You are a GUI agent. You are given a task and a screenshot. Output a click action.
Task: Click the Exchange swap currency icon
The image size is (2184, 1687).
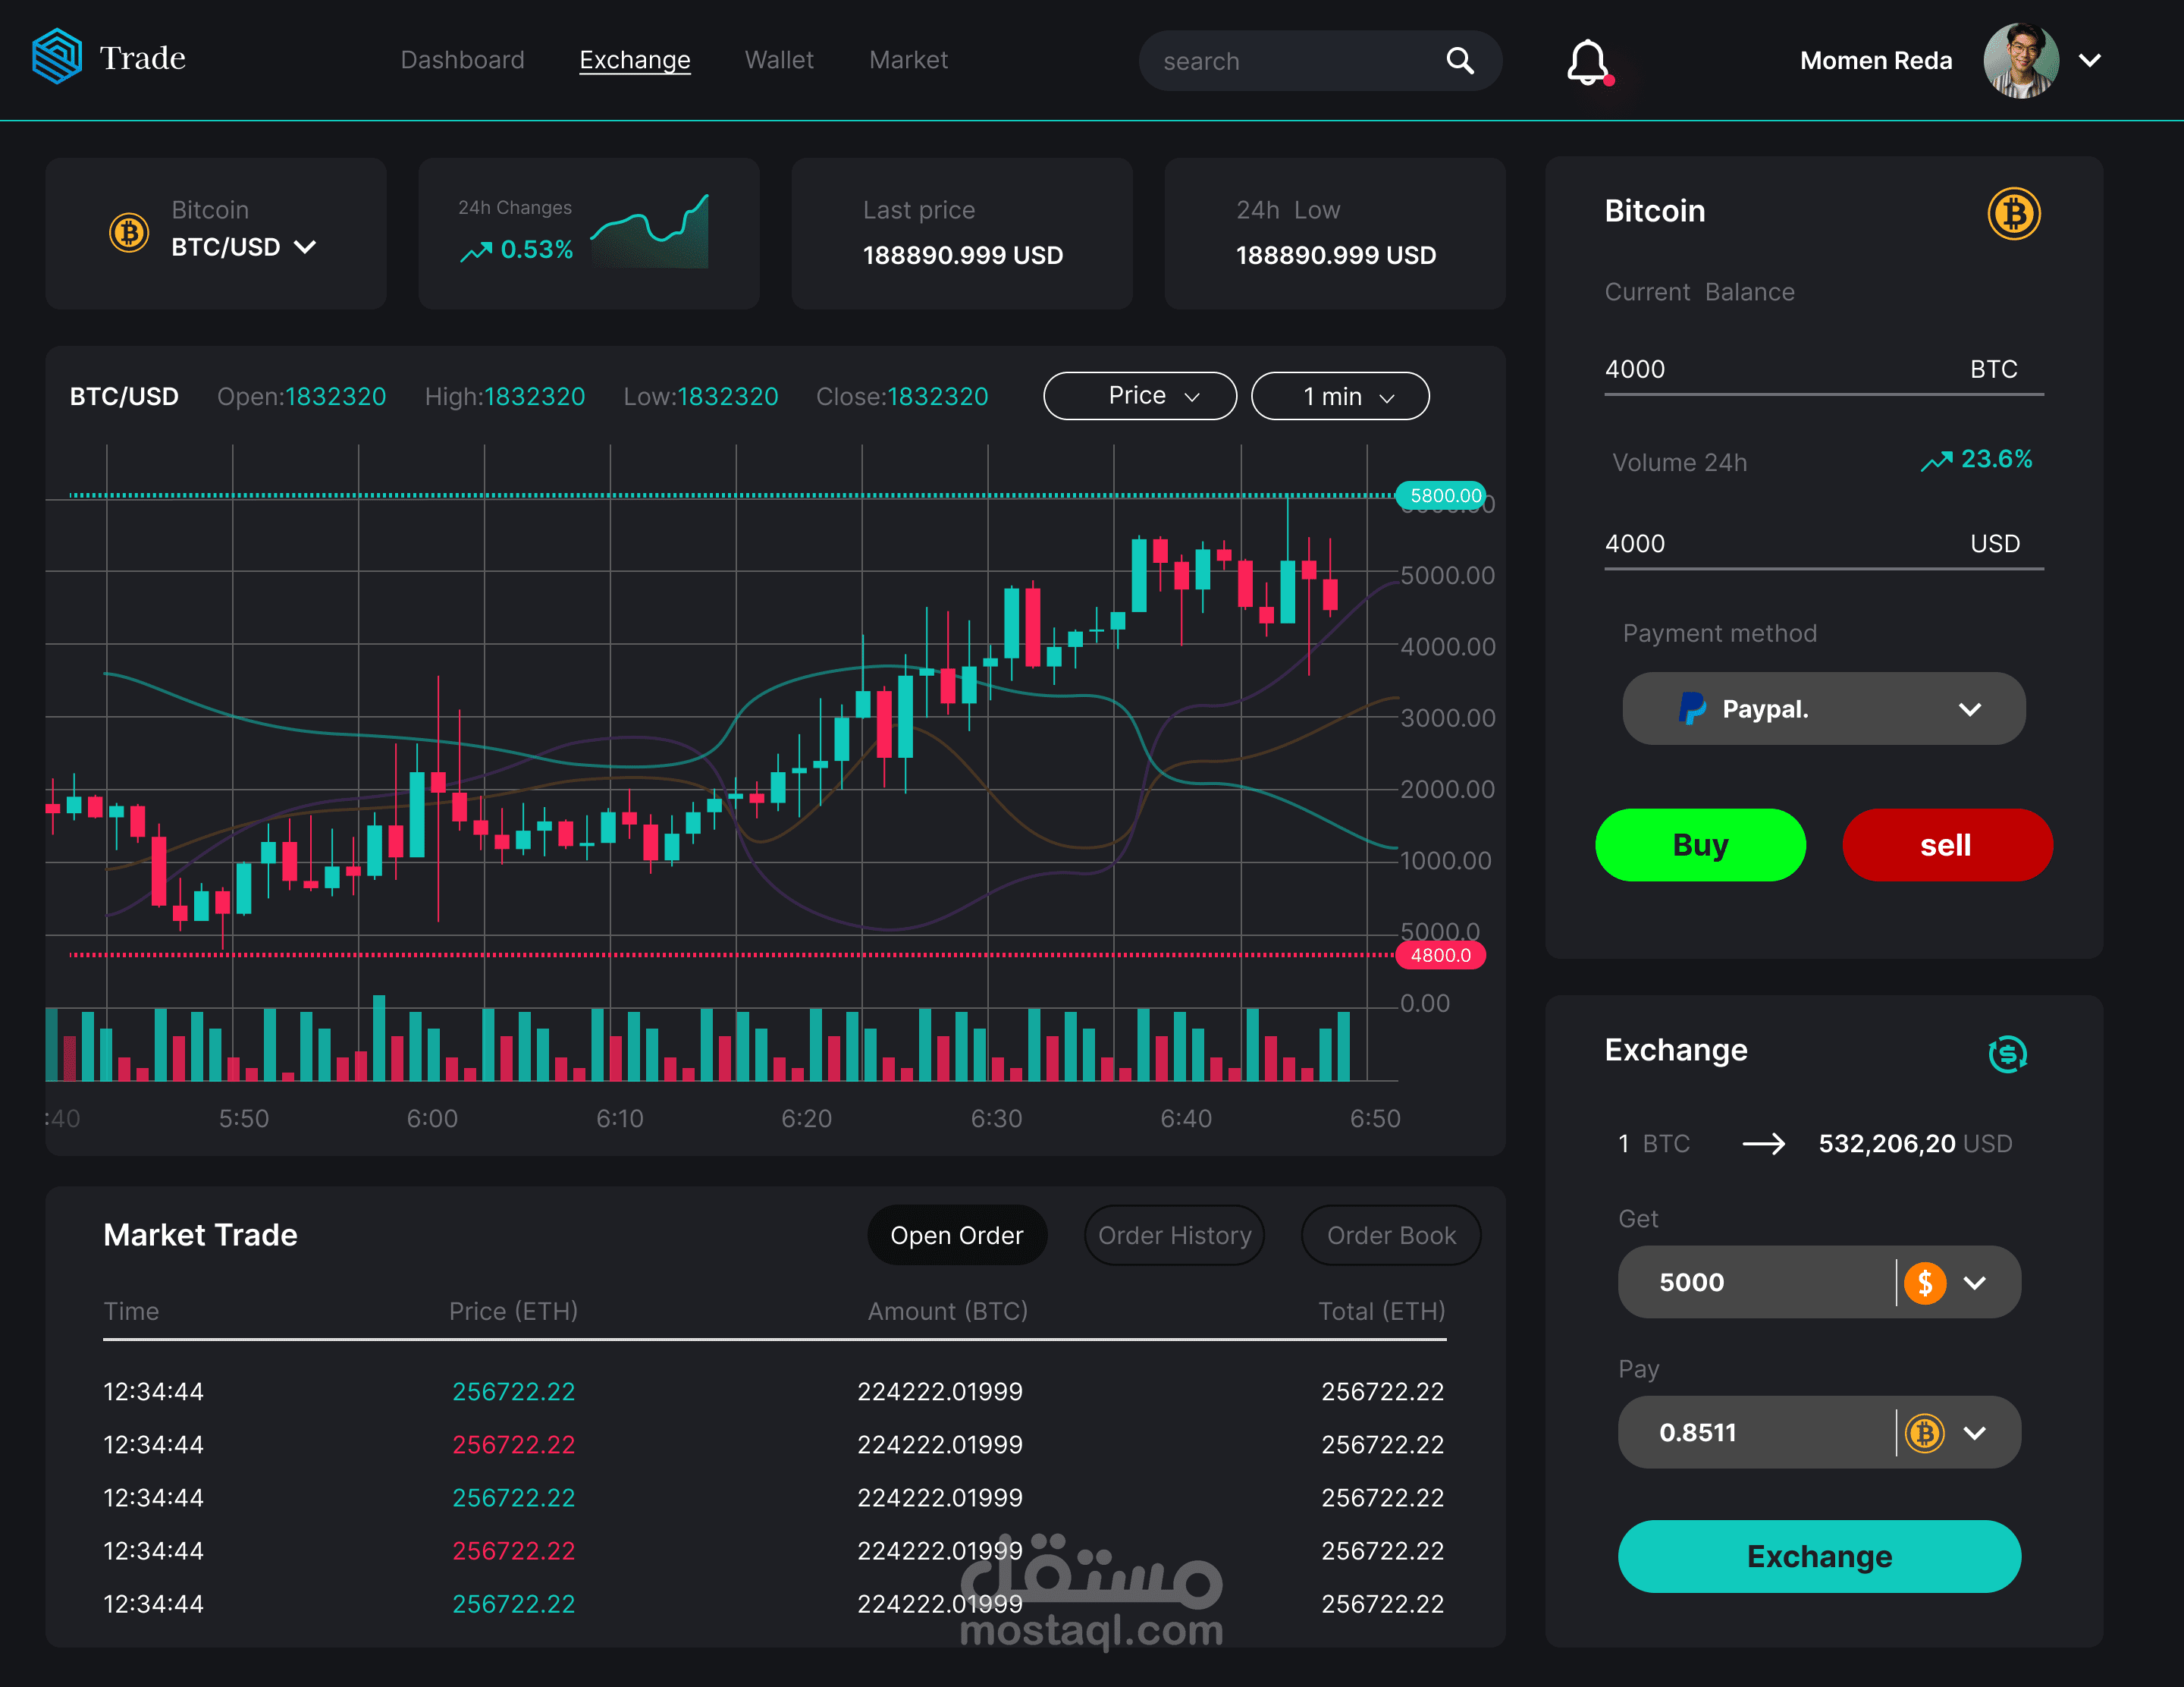point(2007,1053)
